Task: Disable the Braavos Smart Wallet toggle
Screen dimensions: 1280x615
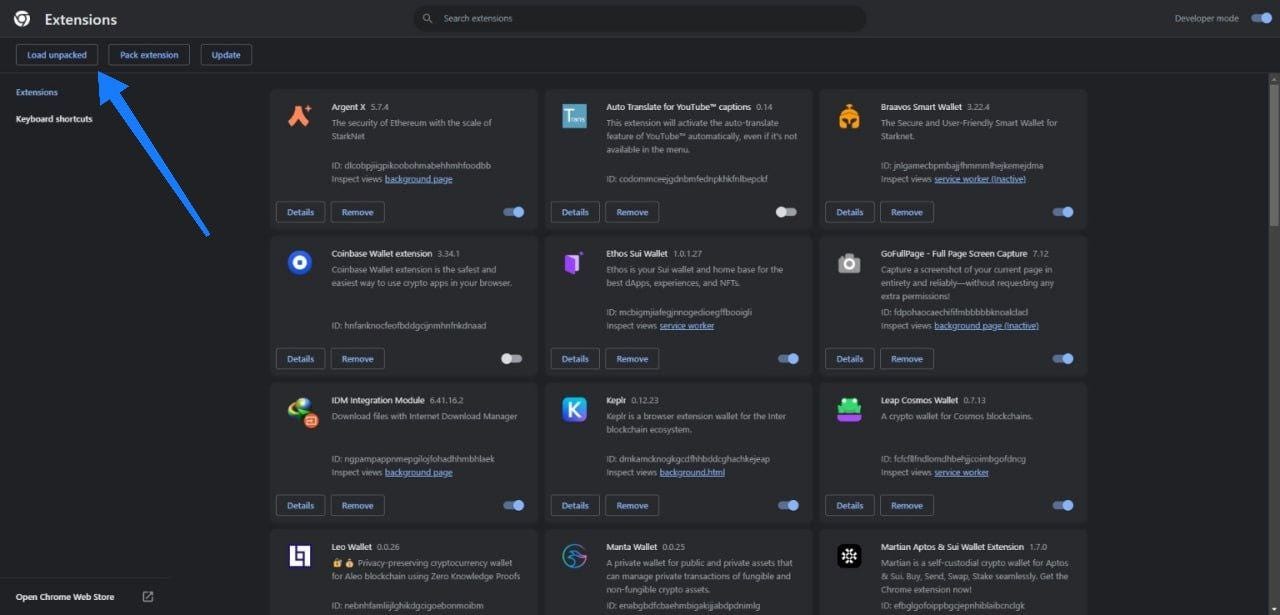Action: coord(1062,212)
